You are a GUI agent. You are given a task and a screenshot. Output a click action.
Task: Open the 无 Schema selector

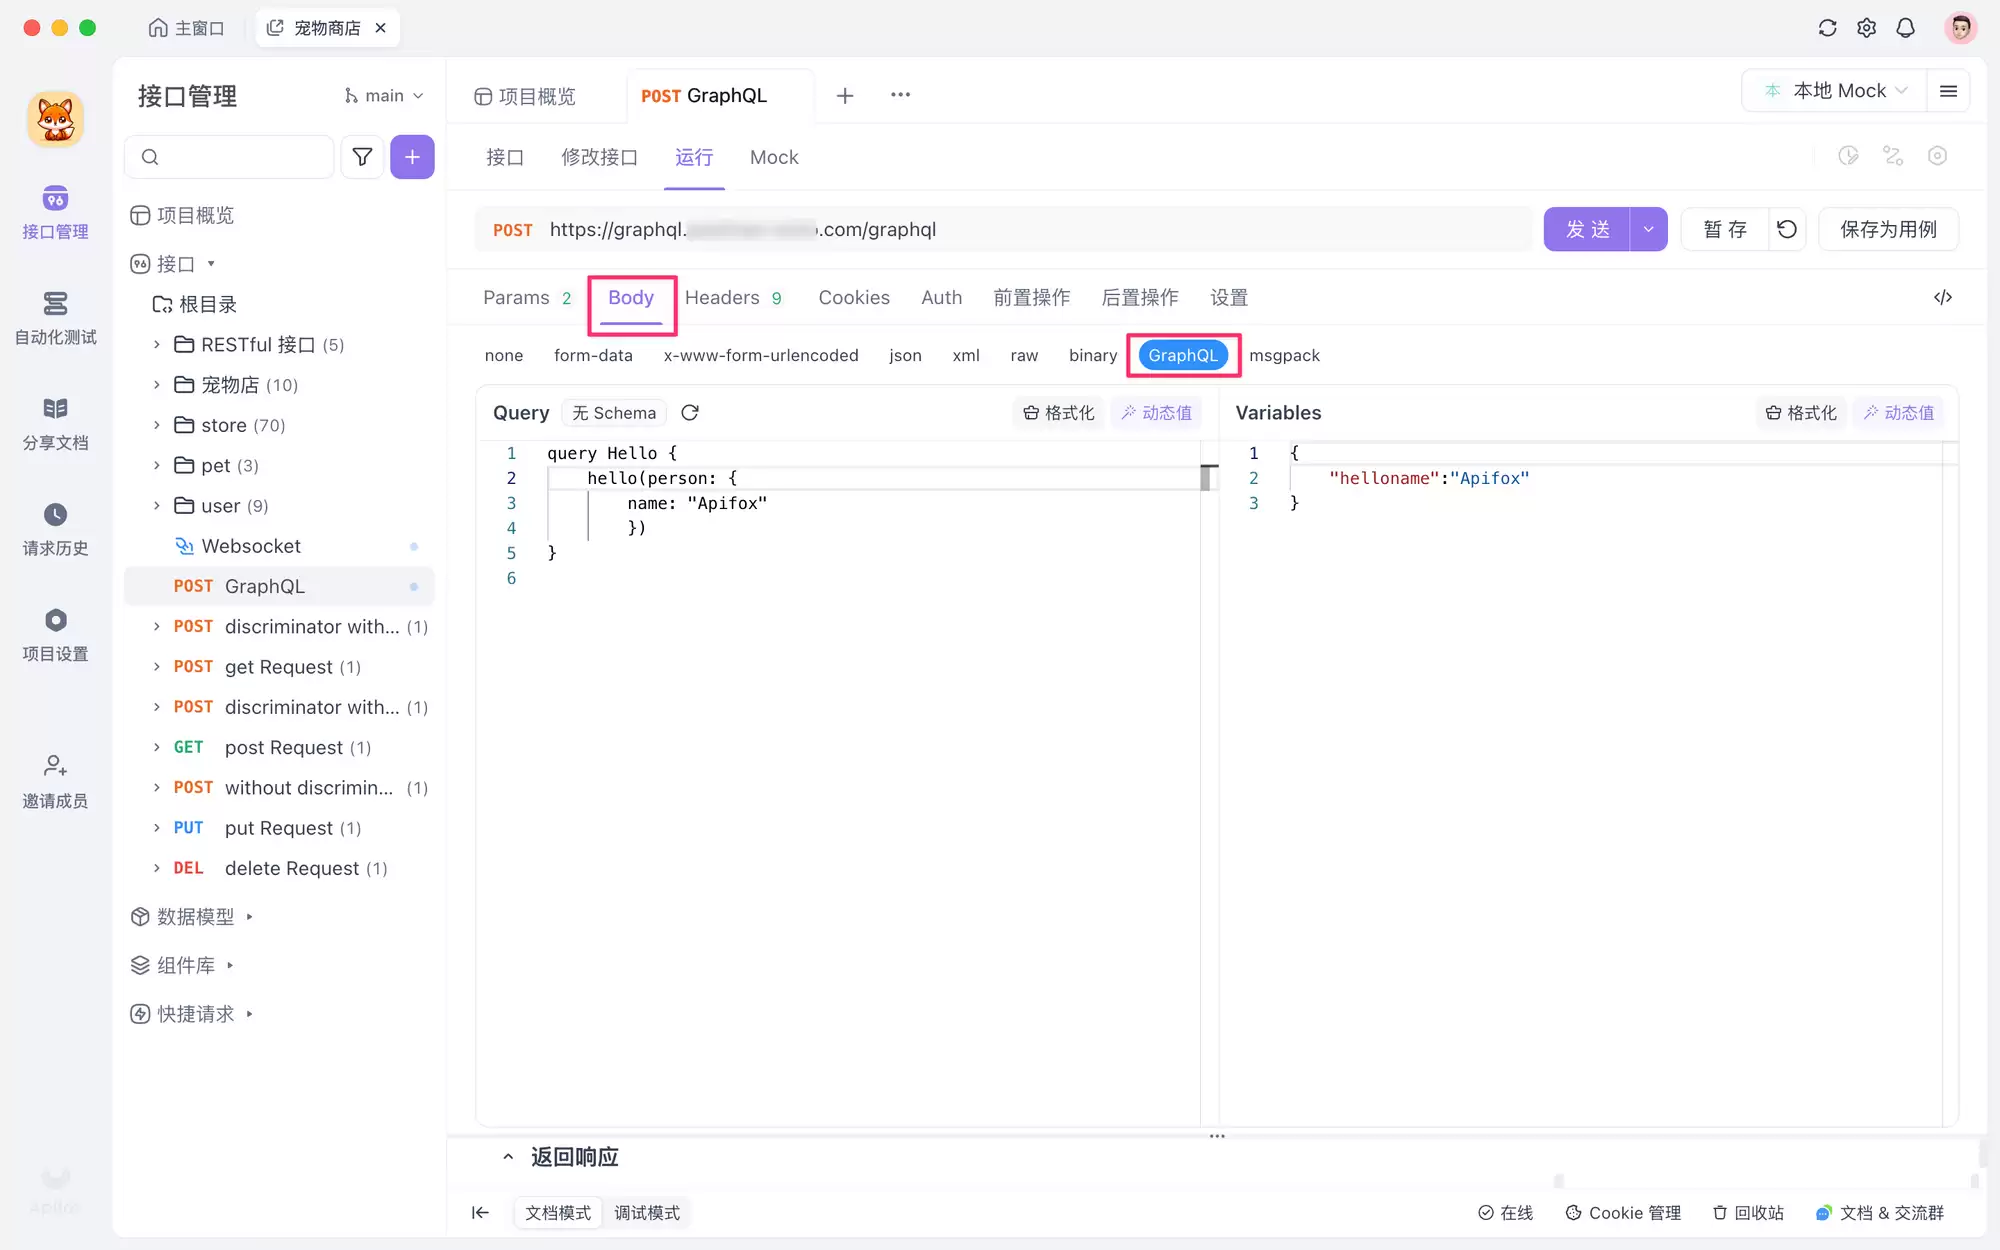pyautogui.click(x=614, y=413)
